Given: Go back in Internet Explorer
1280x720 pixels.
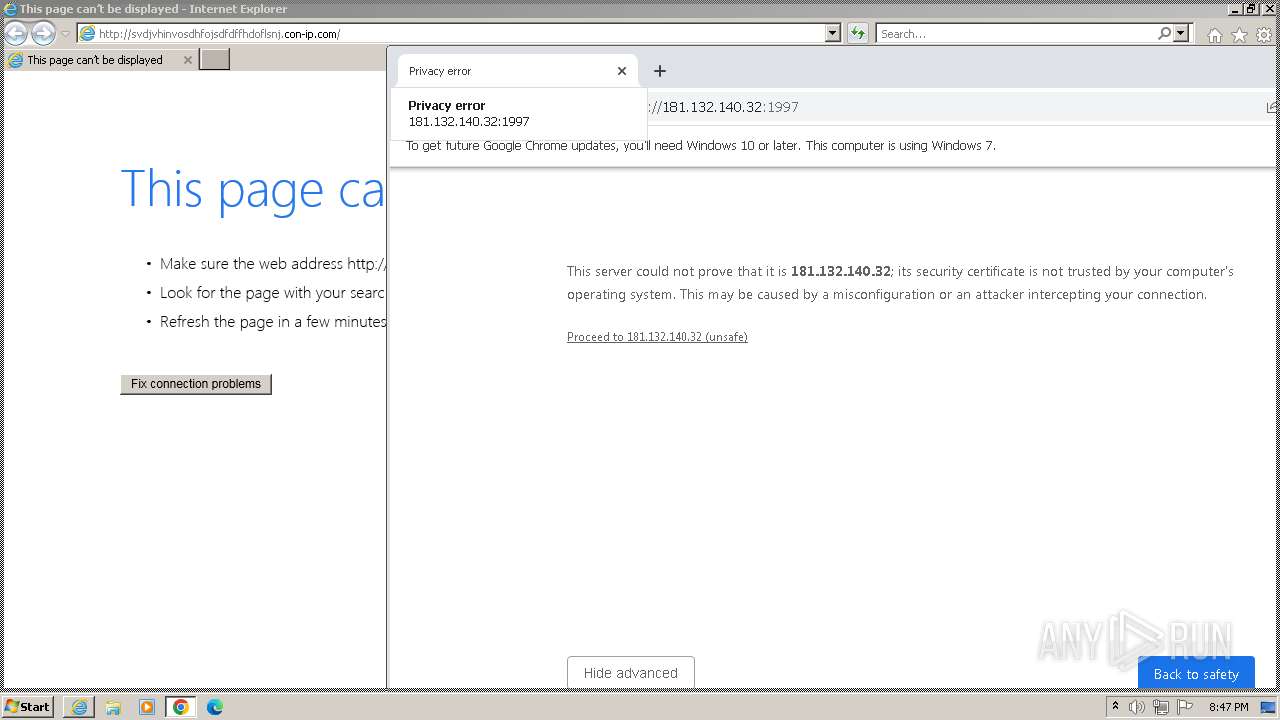Looking at the screenshot, I should coord(16,33).
